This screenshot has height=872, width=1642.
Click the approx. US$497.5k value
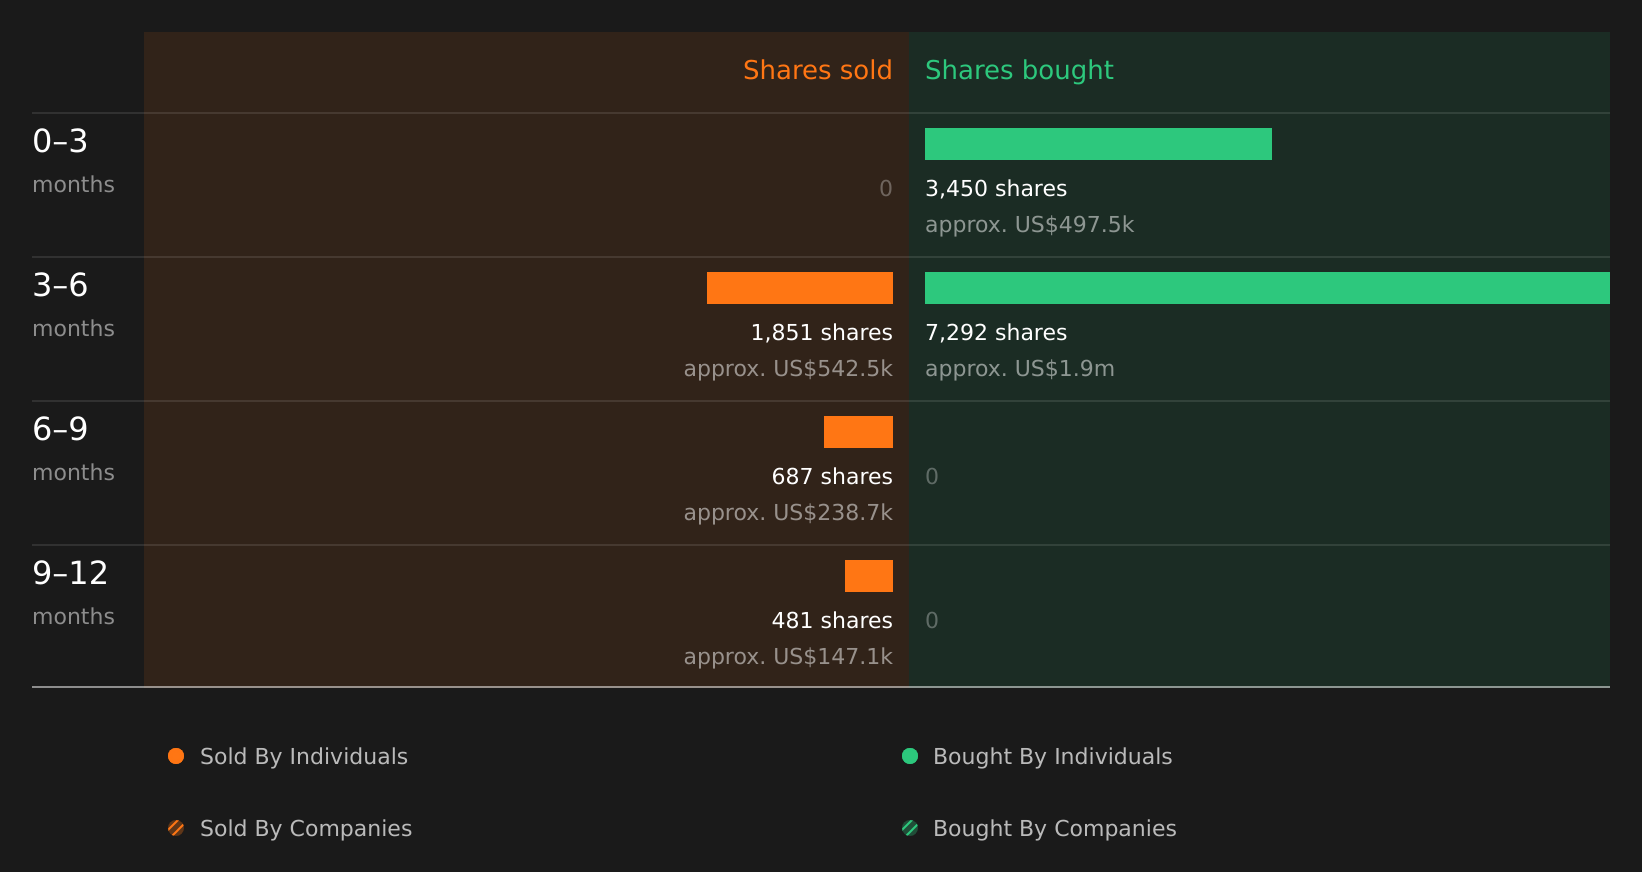(1029, 225)
